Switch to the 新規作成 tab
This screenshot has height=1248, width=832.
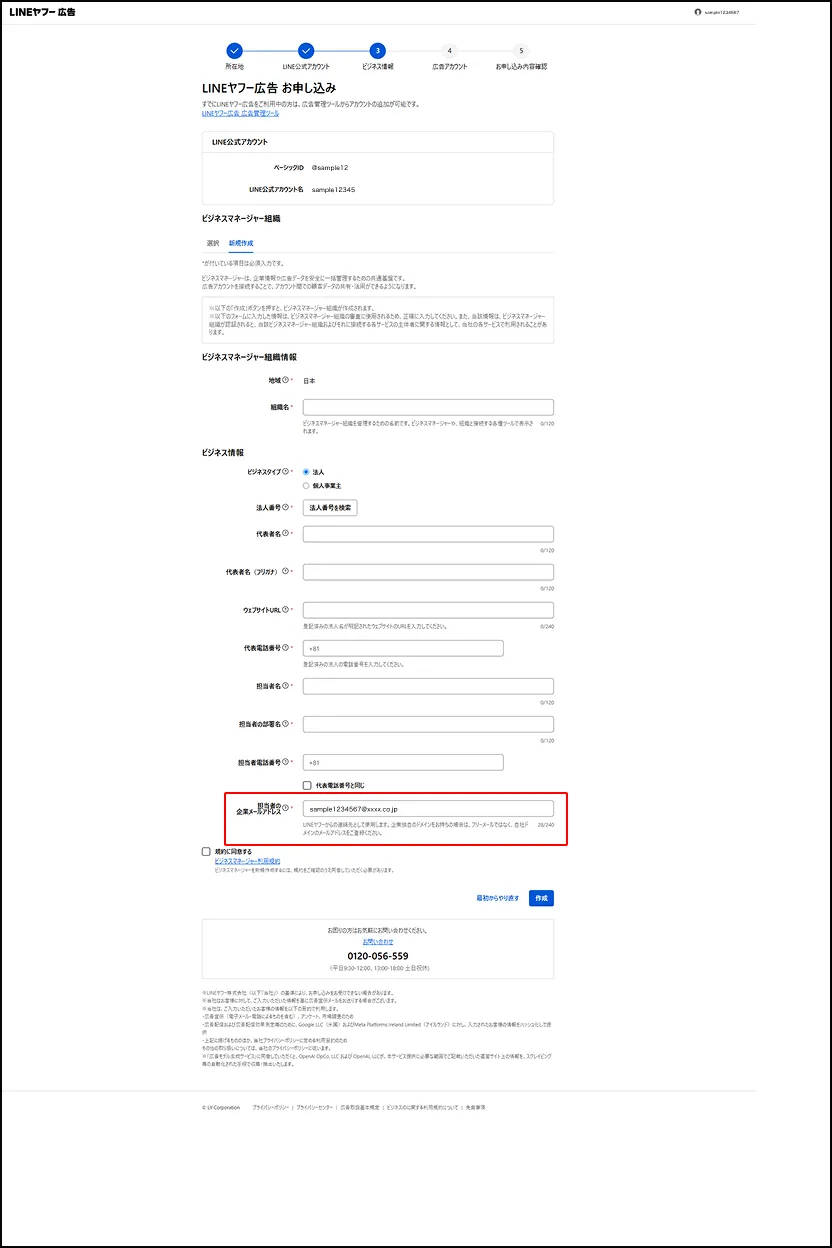click(x=241, y=243)
